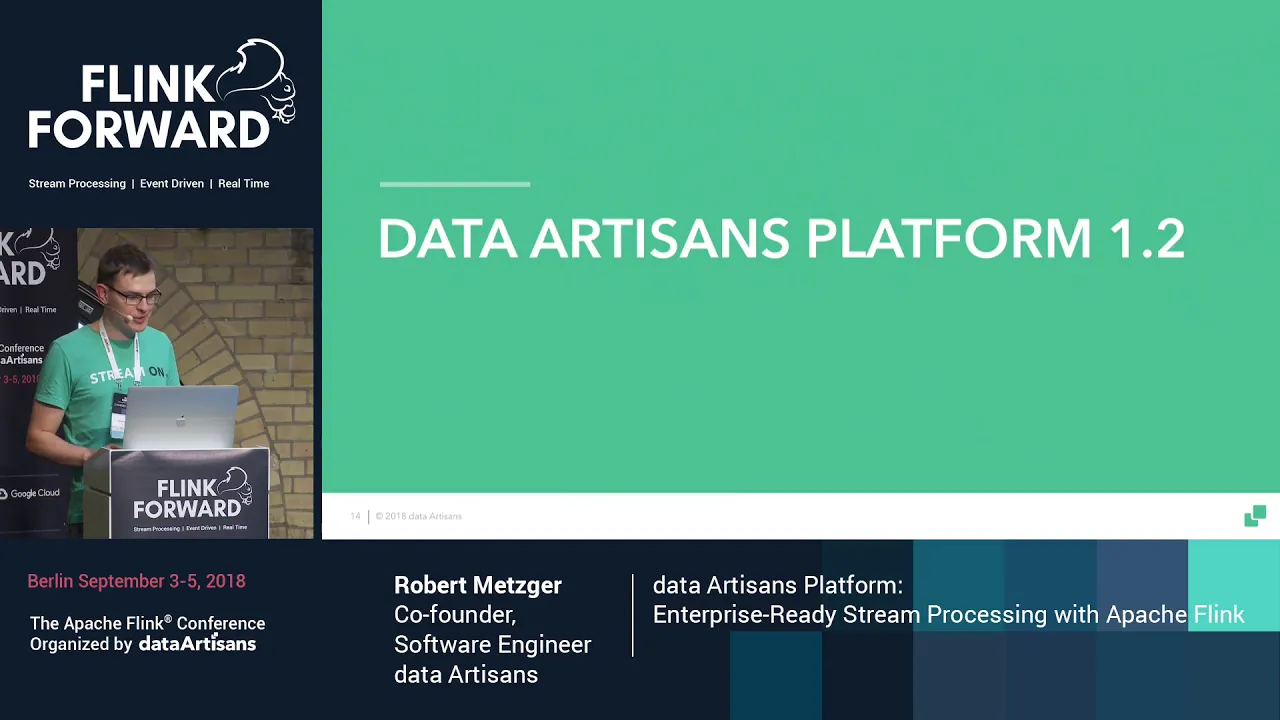Click the "Google Cloud" sponsor logo in the video
The height and width of the screenshot is (720, 1280).
[30, 493]
